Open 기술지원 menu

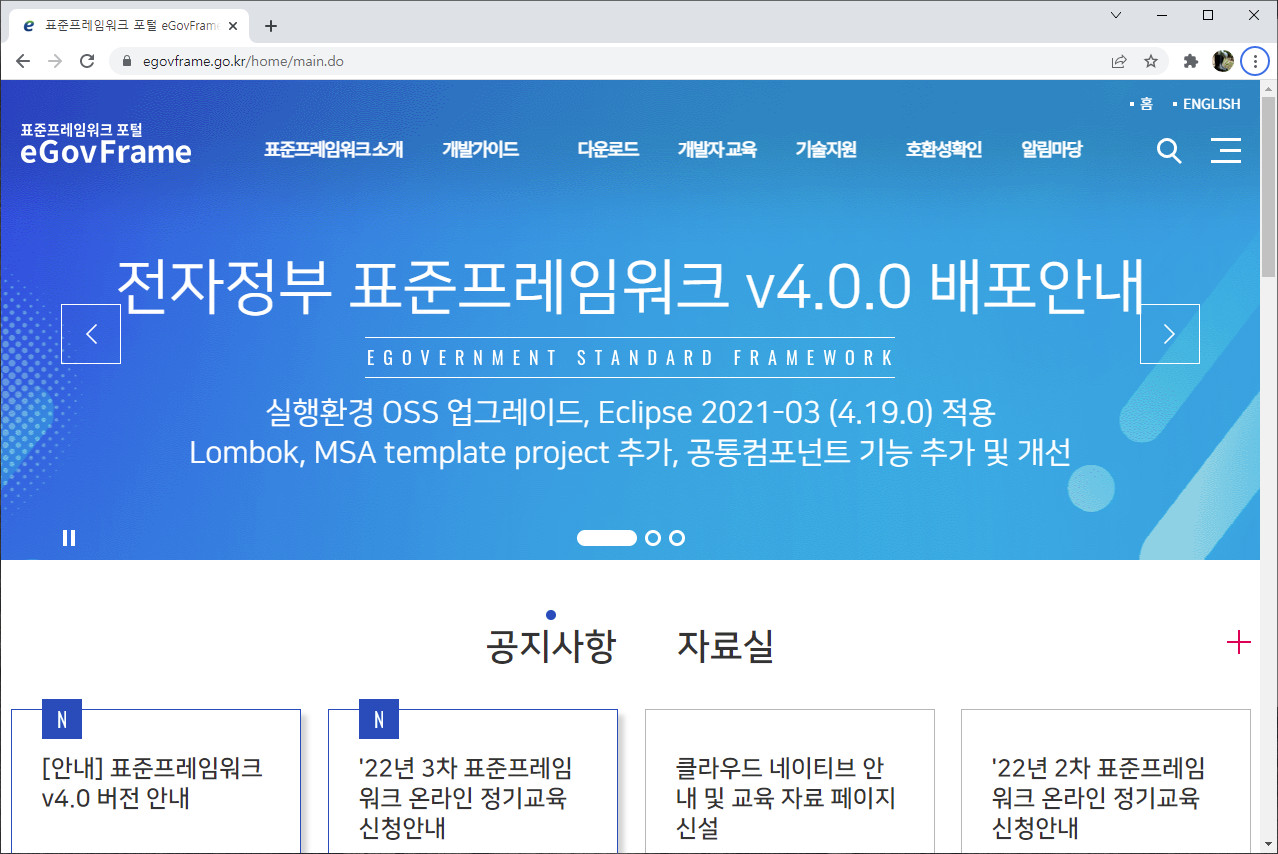coord(826,150)
